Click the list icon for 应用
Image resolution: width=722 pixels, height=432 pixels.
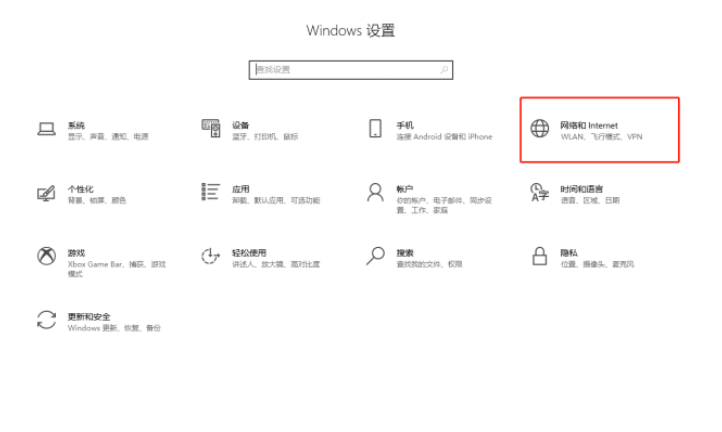pos(210,192)
